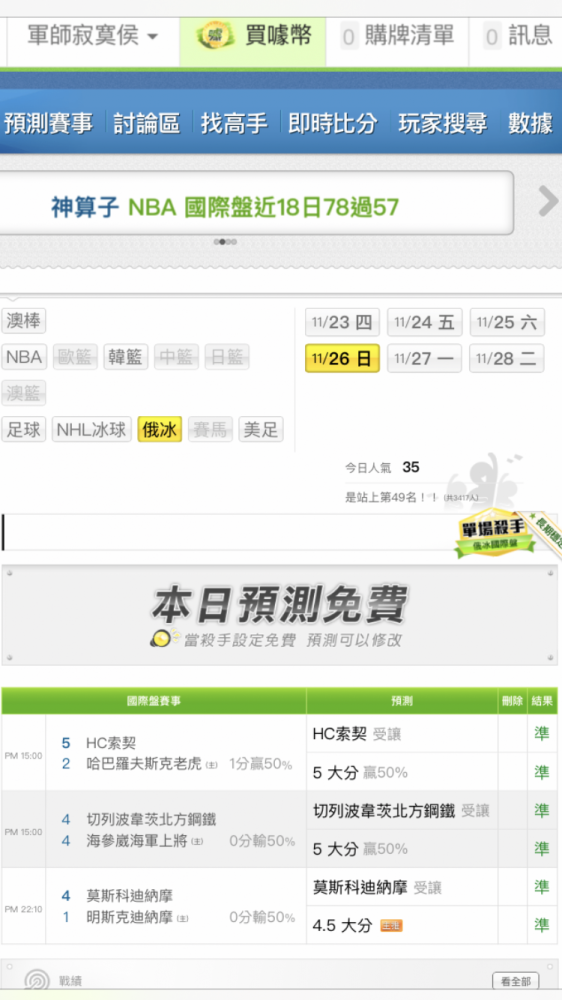Choose date 11/23 四
This screenshot has height=1000, width=562.
343,322
